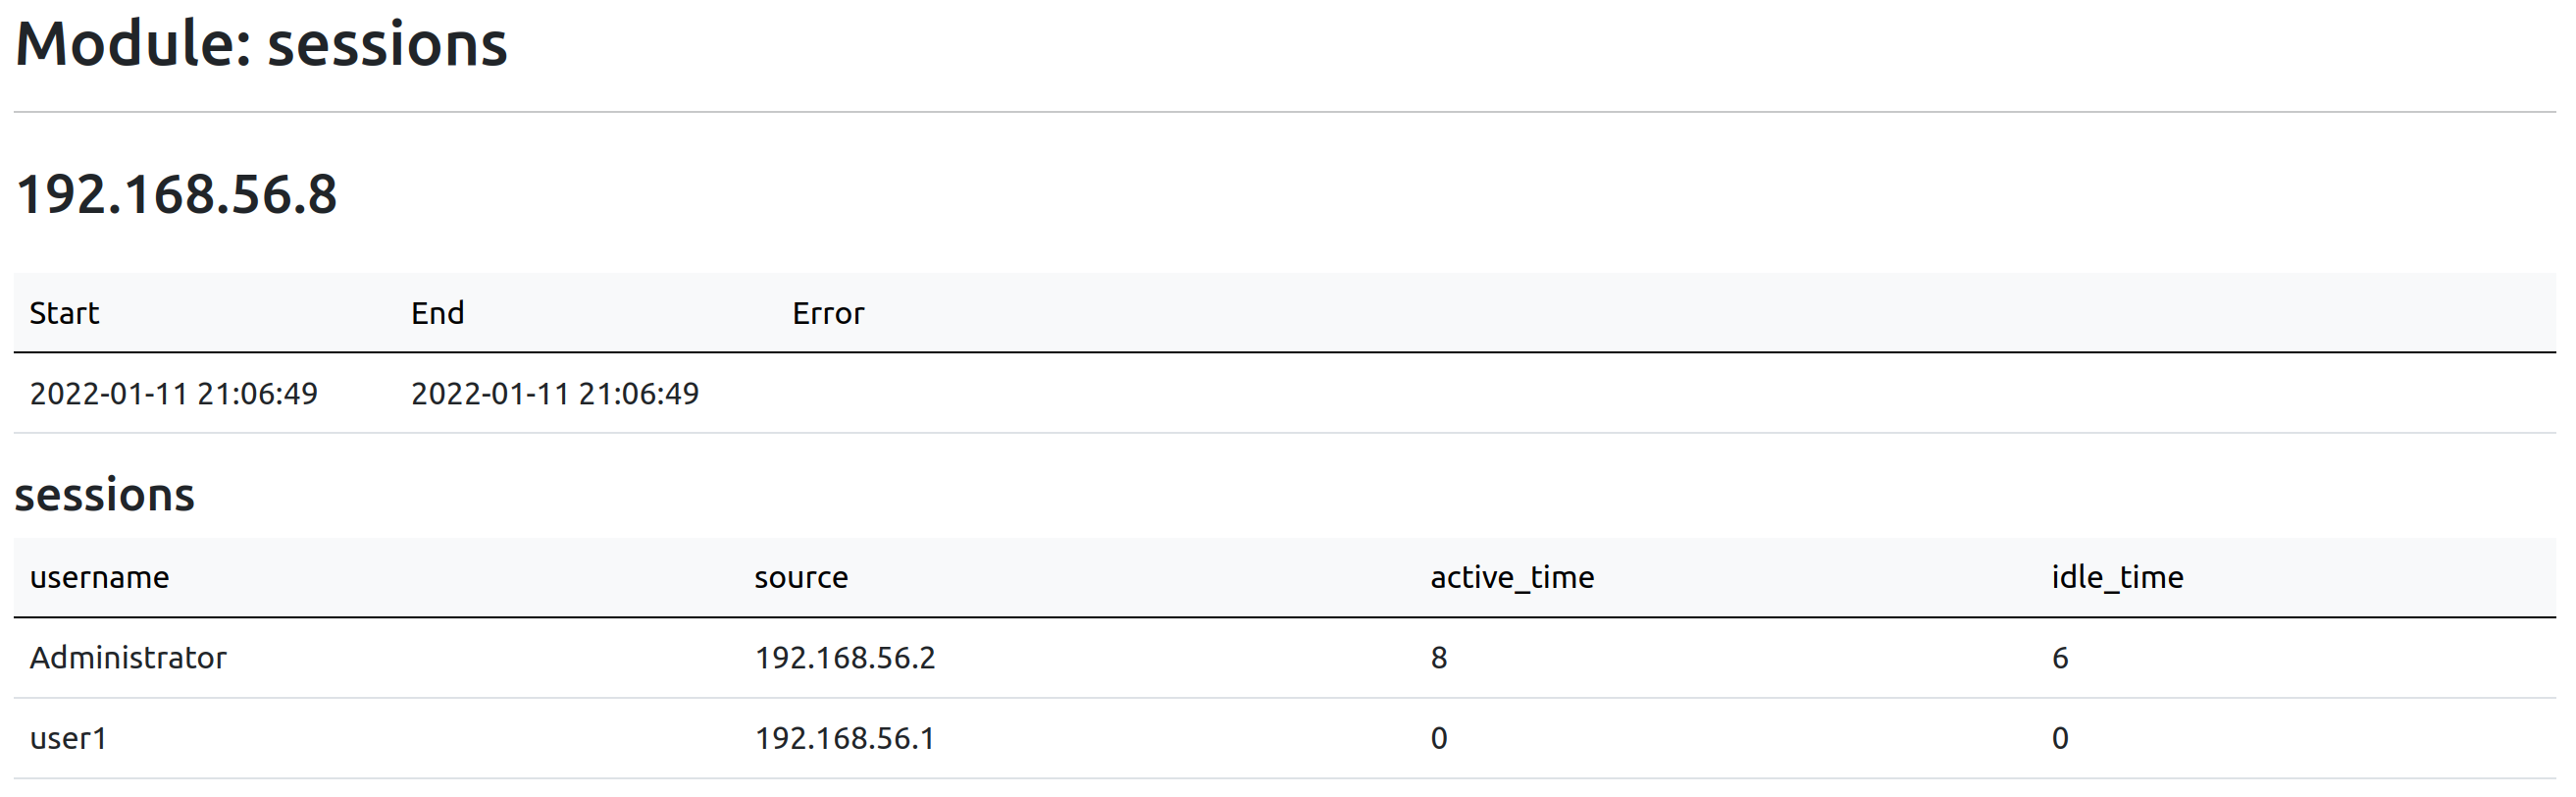Select source address 192.168.56.2
This screenshot has width=2576, height=797.
tap(844, 657)
